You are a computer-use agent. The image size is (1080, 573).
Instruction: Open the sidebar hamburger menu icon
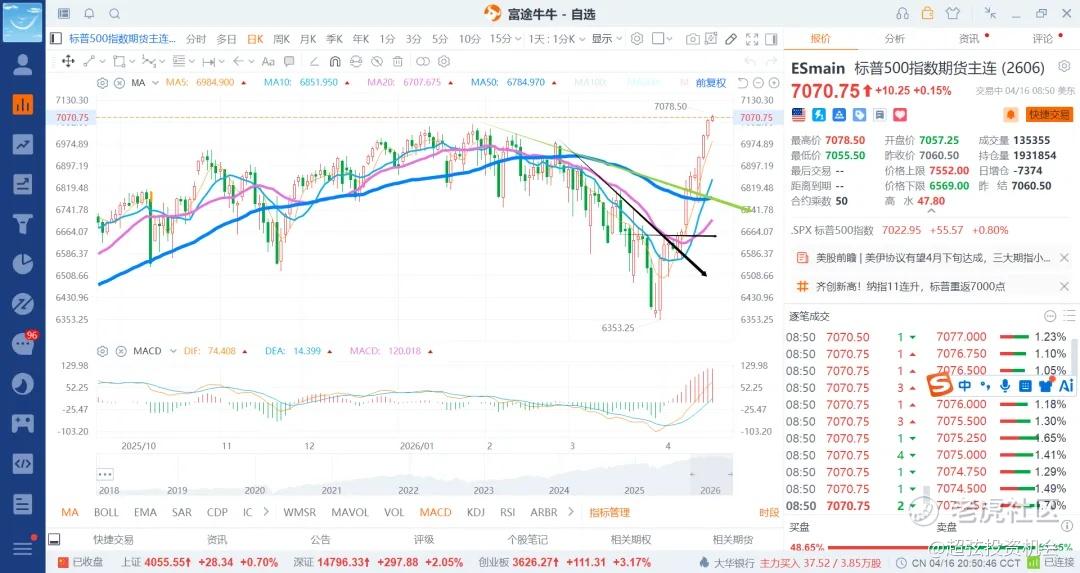coord(23,548)
